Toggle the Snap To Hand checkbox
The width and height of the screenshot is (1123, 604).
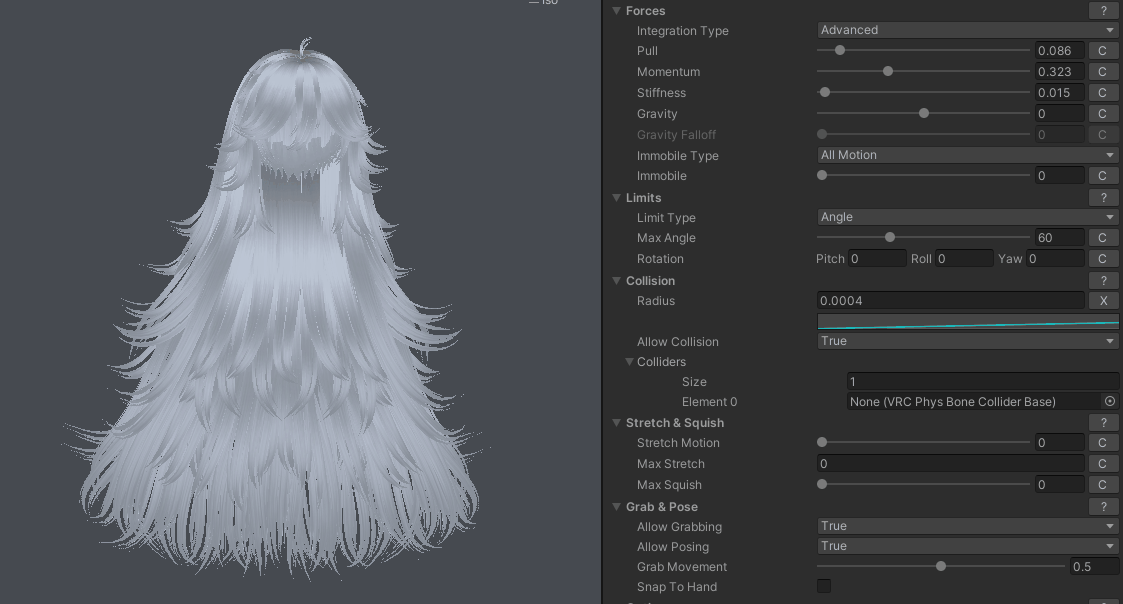pyautogui.click(x=824, y=587)
